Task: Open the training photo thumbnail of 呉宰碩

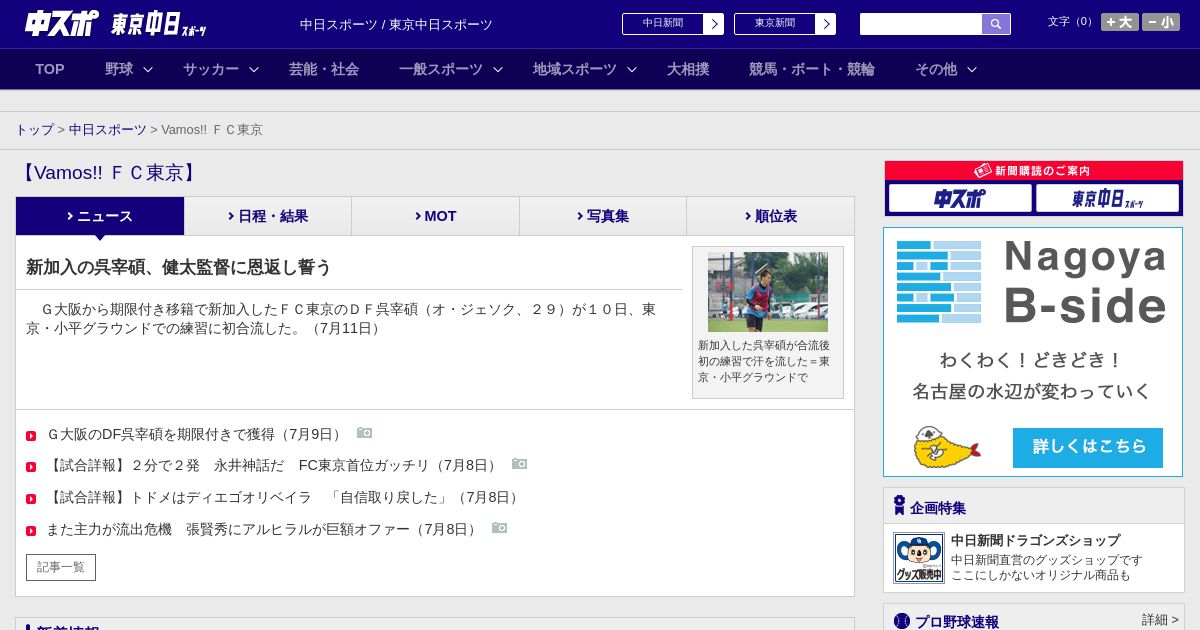Action: click(x=768, y=292)
